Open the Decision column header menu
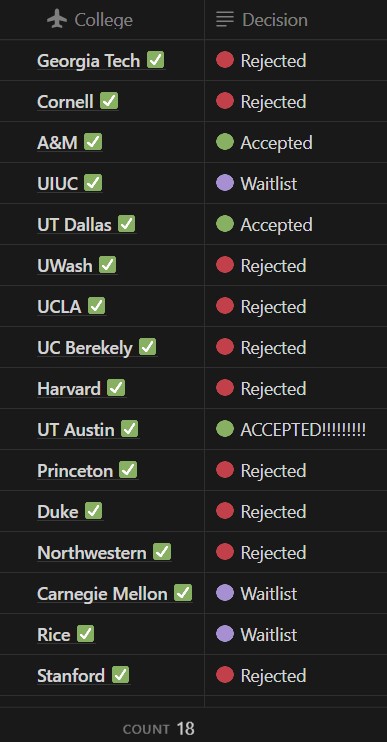 click(296, 19)
